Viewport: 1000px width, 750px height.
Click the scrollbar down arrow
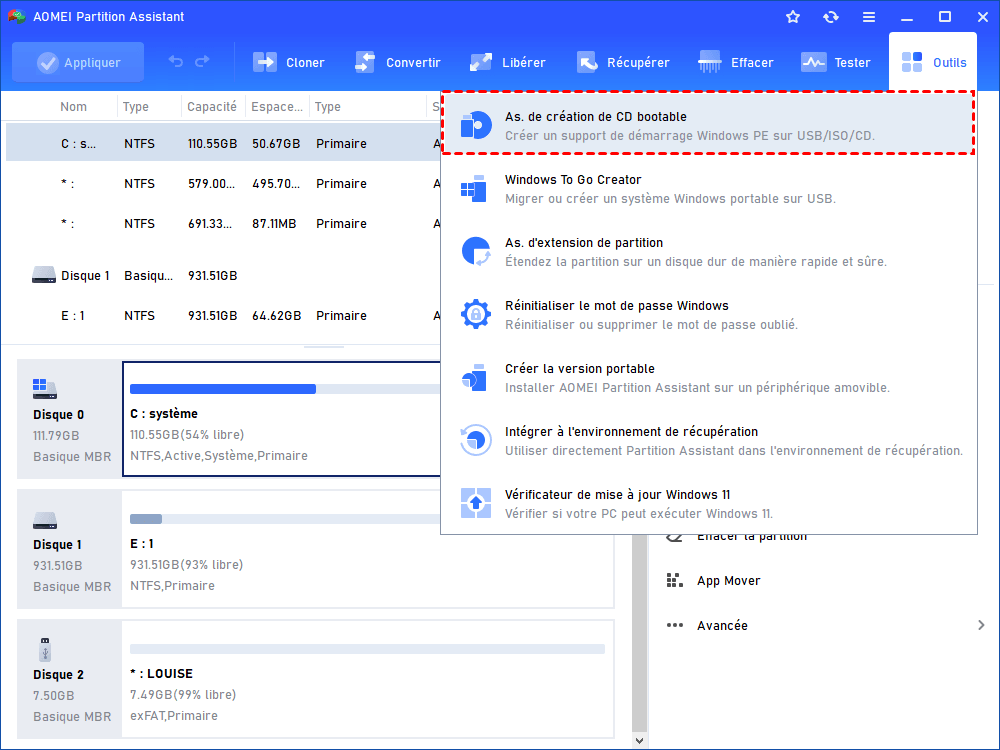[x=640, y=740]
